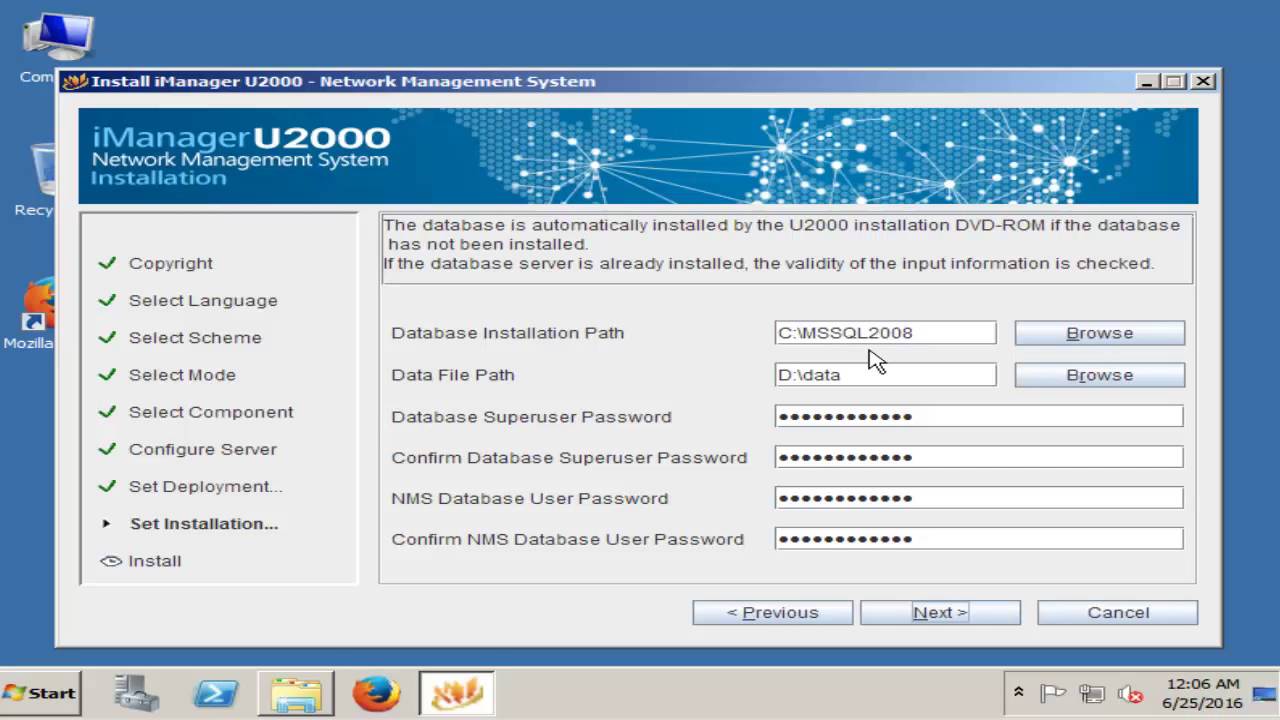Click the Database Installation Path label
This screenshot has height=720, width=1280.
[x=507, y=333]
